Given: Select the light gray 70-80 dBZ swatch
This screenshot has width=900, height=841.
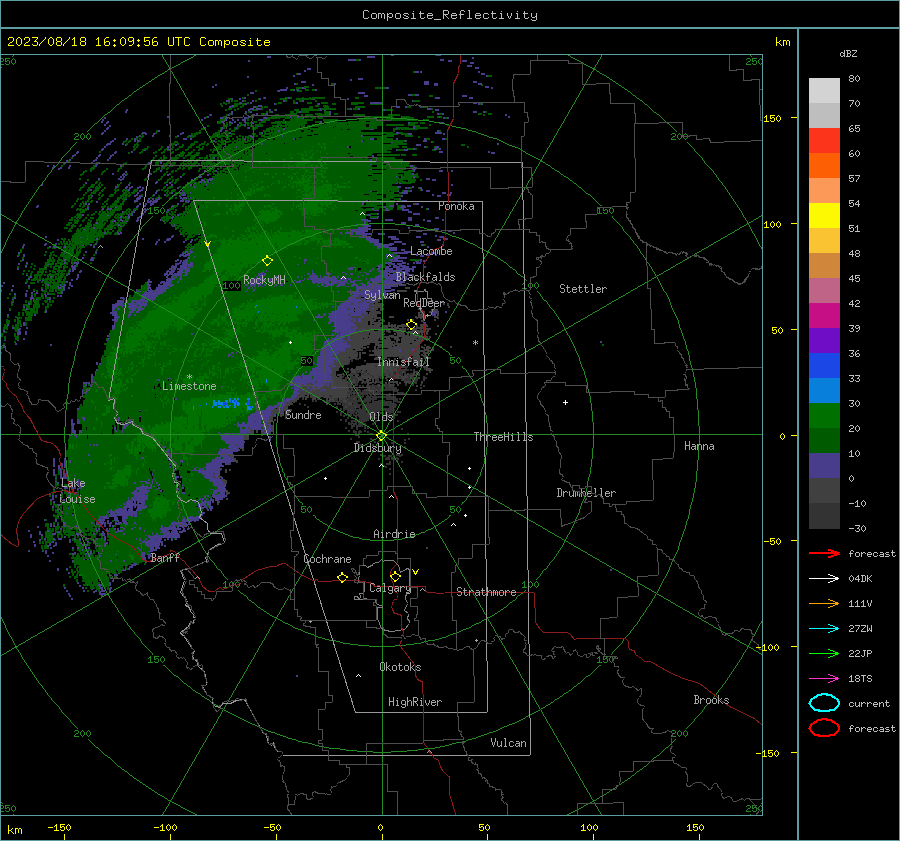Looking at the screenshot, I should 824,91.
